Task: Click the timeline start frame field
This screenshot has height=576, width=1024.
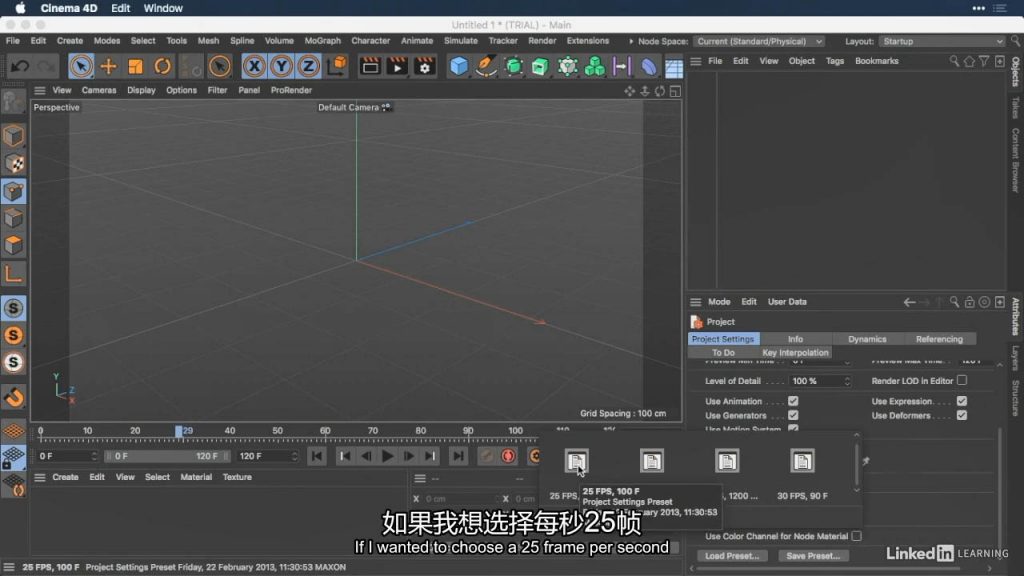Action: point(67,456)
